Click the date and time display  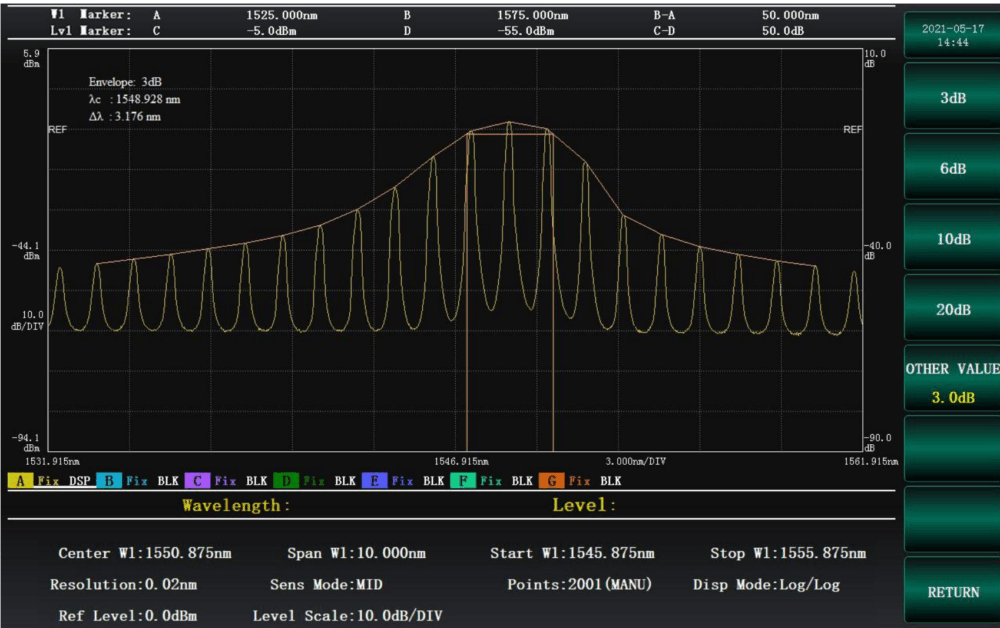[x=952, y=35]
